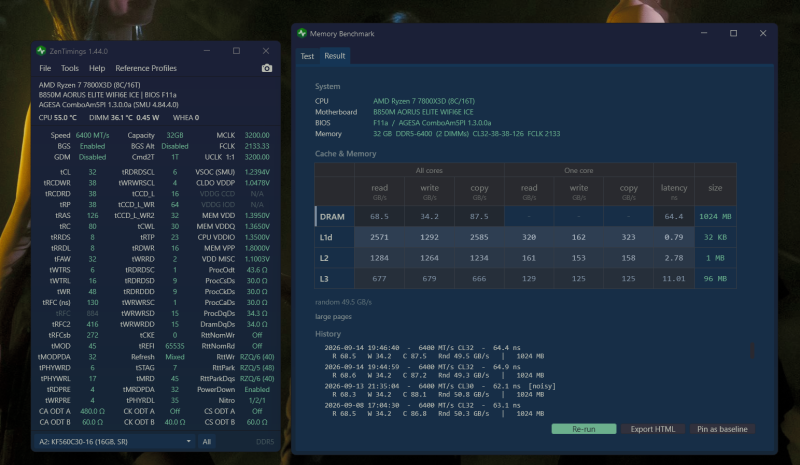Maximize the Memory Benchmark window

point(733,33)
